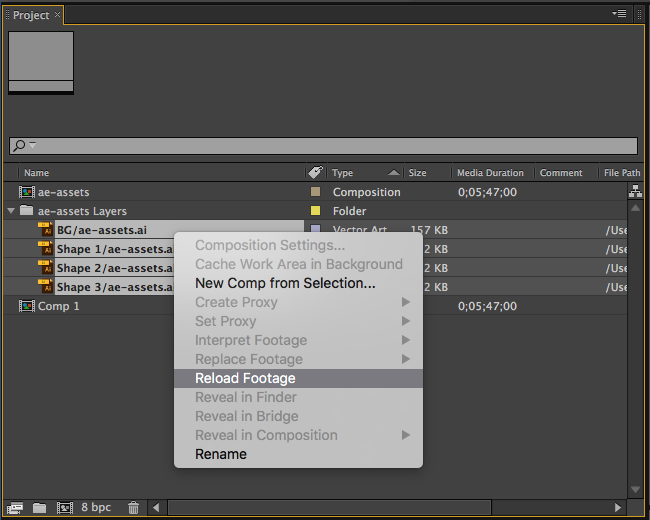The height and width of the screenshot is (520, 650).
Task: Click the label tag column icon
Action: click(x=315, y=173)
